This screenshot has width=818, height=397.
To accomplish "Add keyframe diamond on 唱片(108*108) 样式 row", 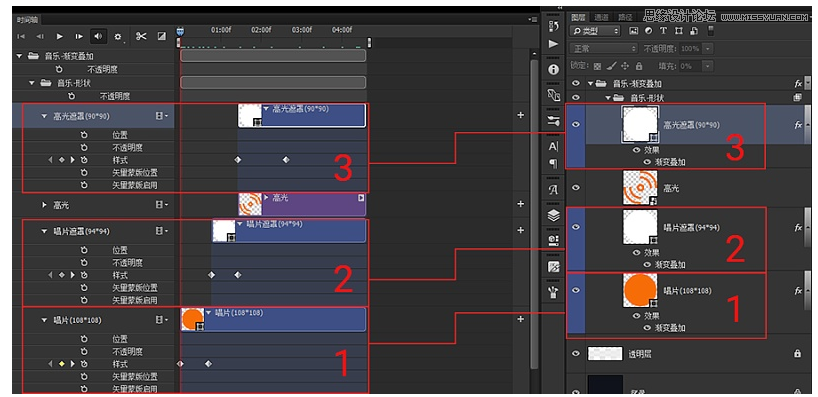I will pos(62,364).
